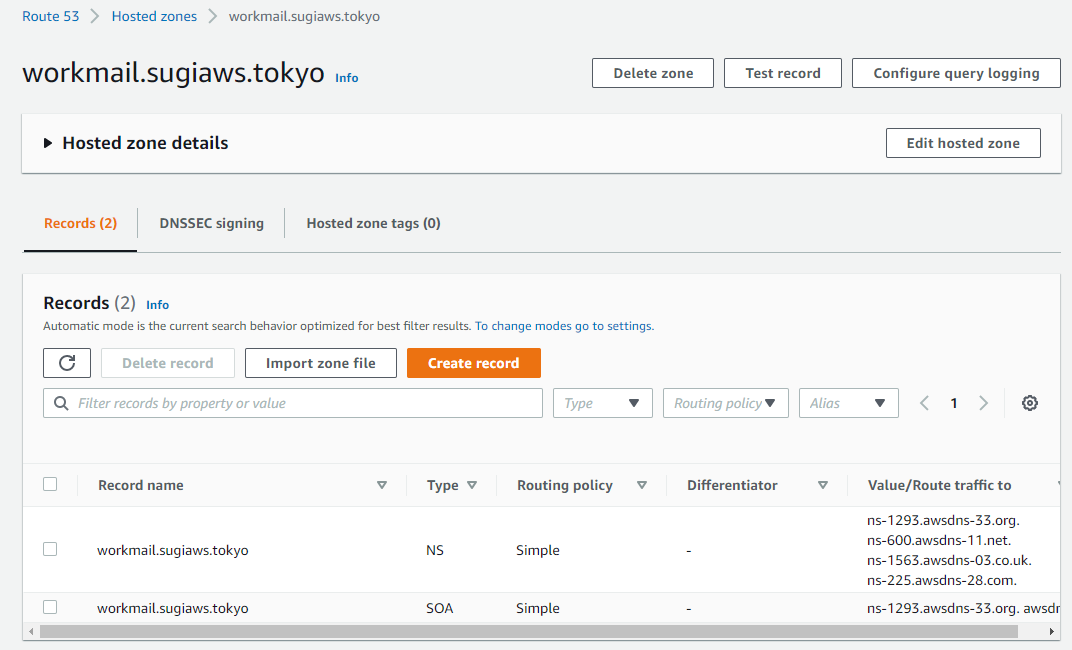The height and width of the screenshot is (650, 1072).
Task: Sort by Type column arrow
Action: (472, 485)
